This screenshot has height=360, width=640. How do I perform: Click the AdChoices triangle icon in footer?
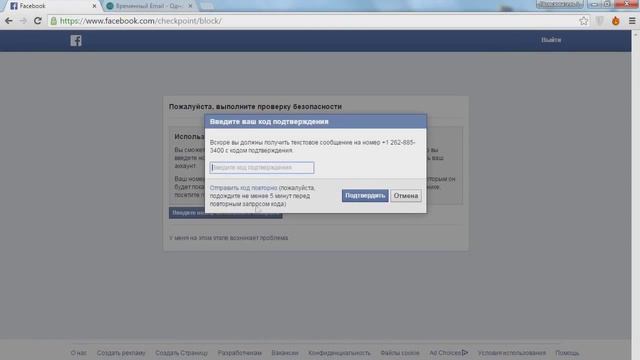coord(465,352)
